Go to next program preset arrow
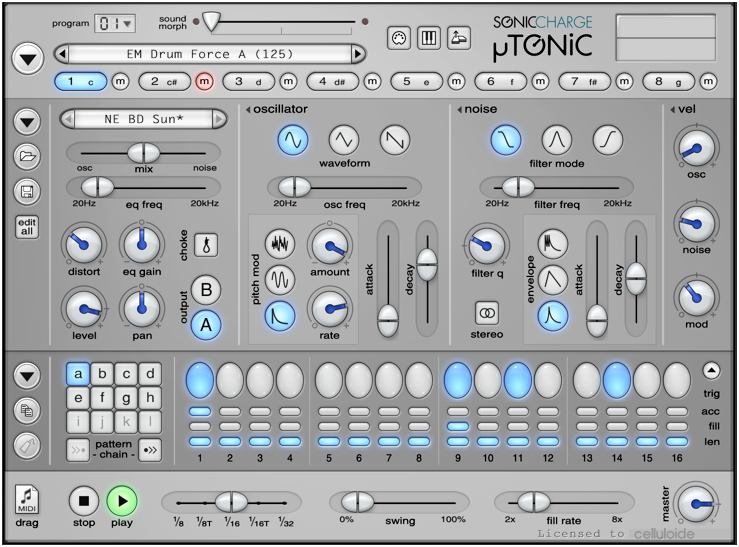This screenshot has width=739, height=547. coord(358,54)
